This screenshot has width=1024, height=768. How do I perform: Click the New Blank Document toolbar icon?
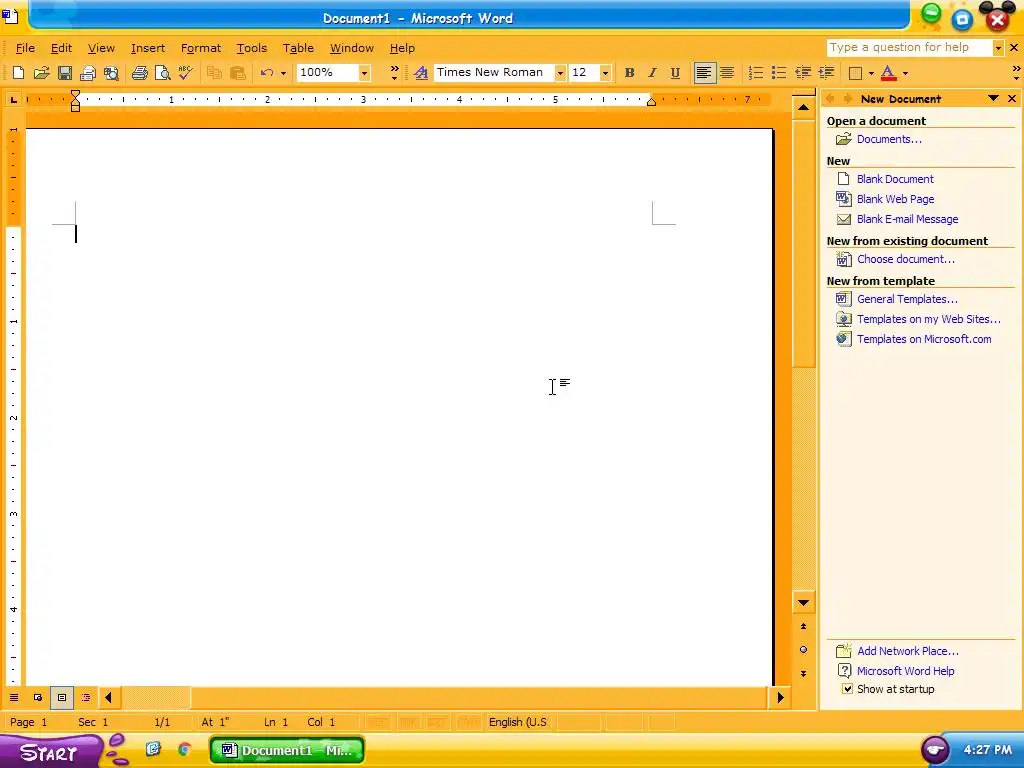18,72
